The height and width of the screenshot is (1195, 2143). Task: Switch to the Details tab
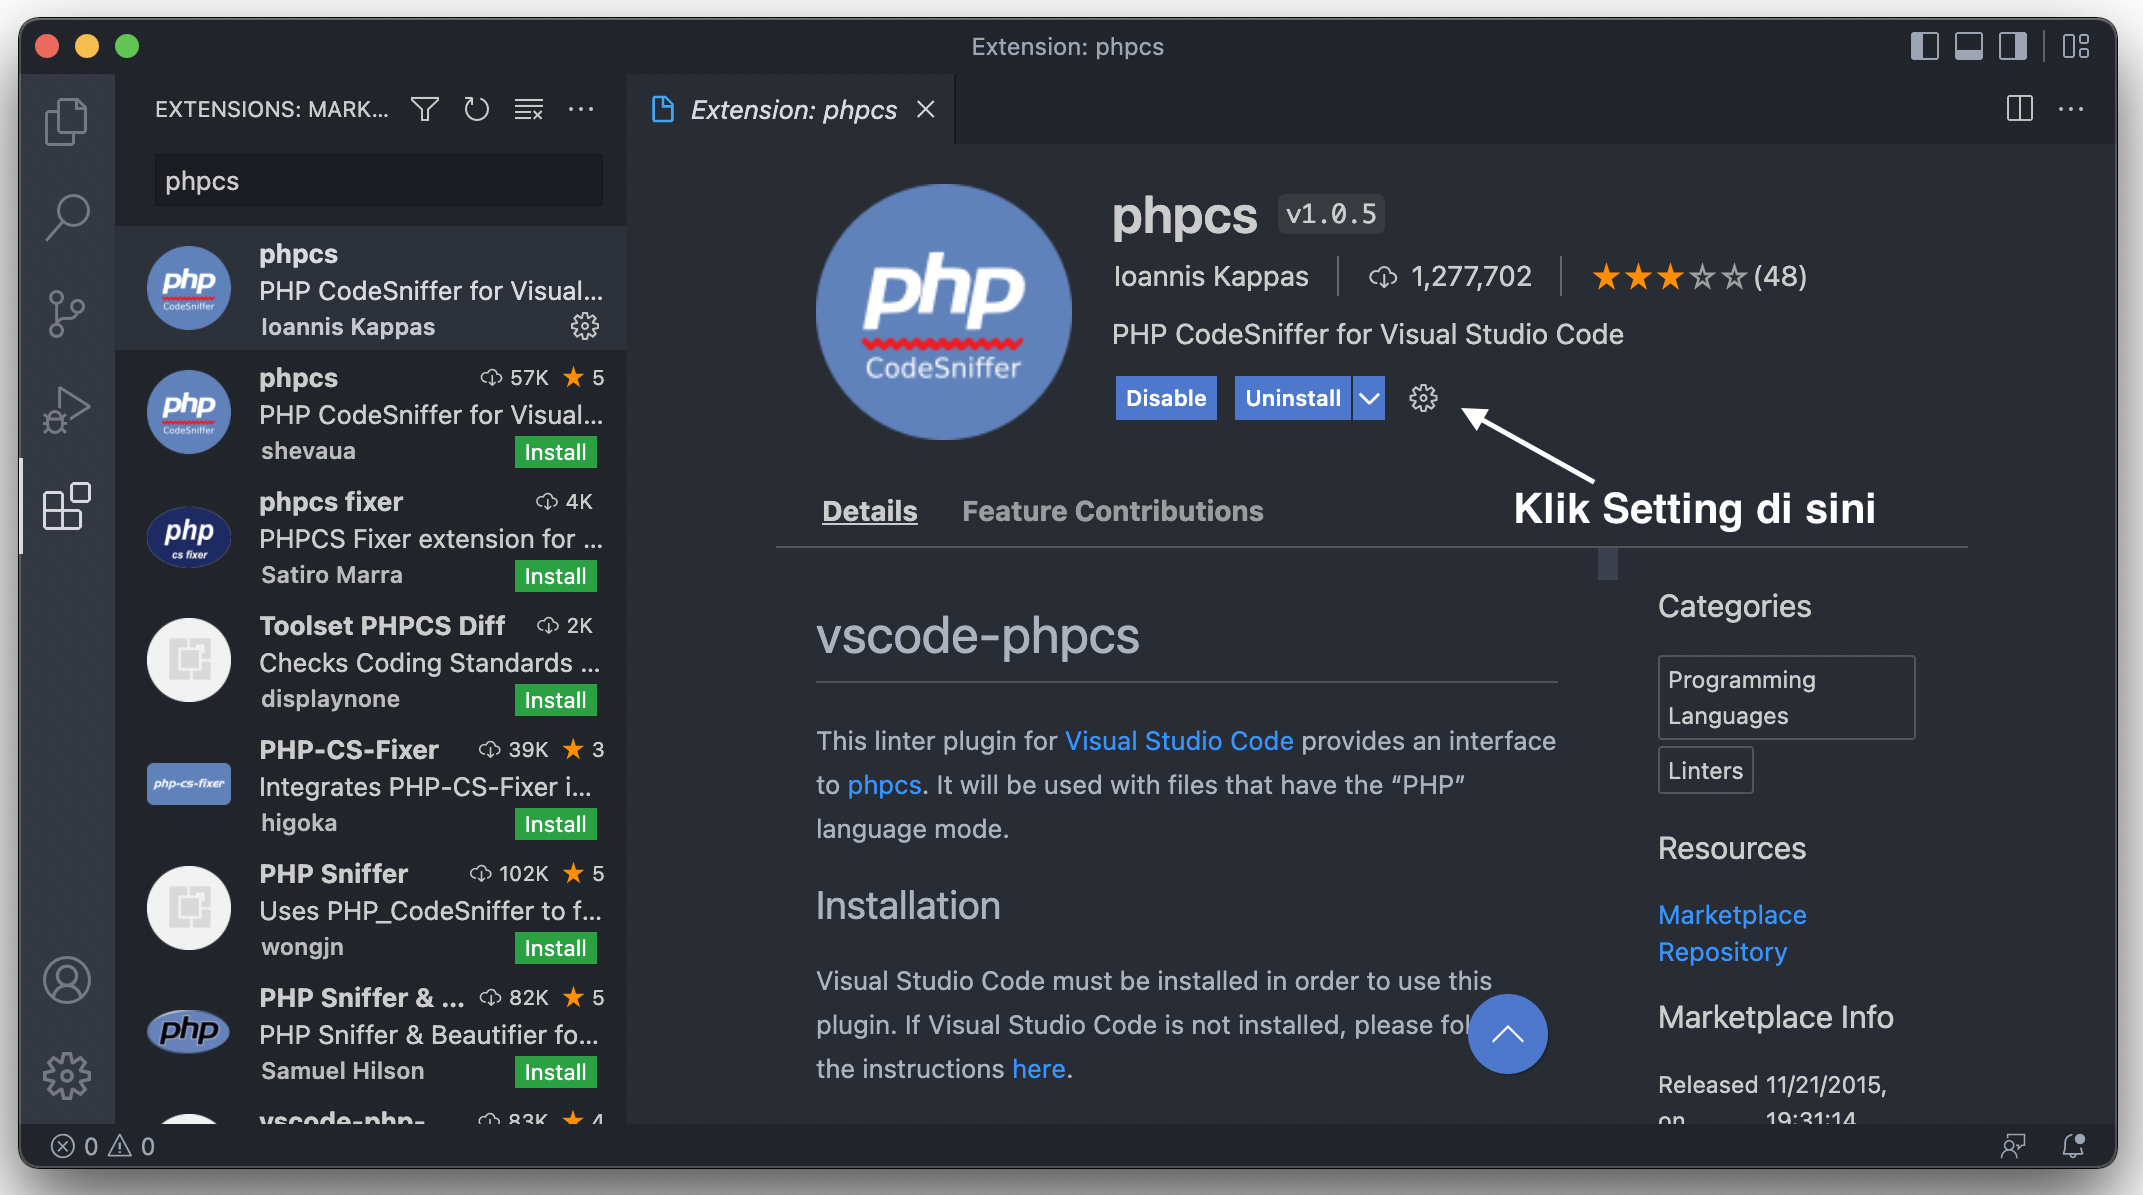pos(869,511)
